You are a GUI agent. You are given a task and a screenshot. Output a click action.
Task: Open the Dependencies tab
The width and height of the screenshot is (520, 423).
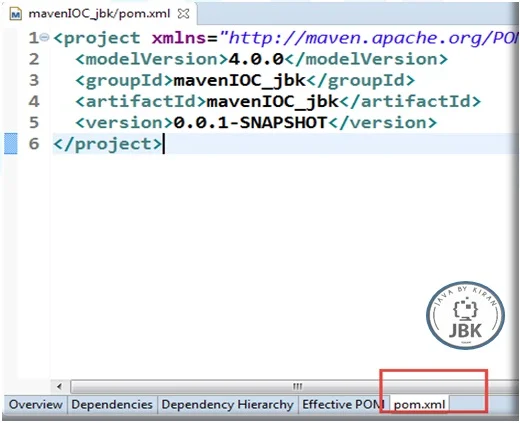(112, 404)
